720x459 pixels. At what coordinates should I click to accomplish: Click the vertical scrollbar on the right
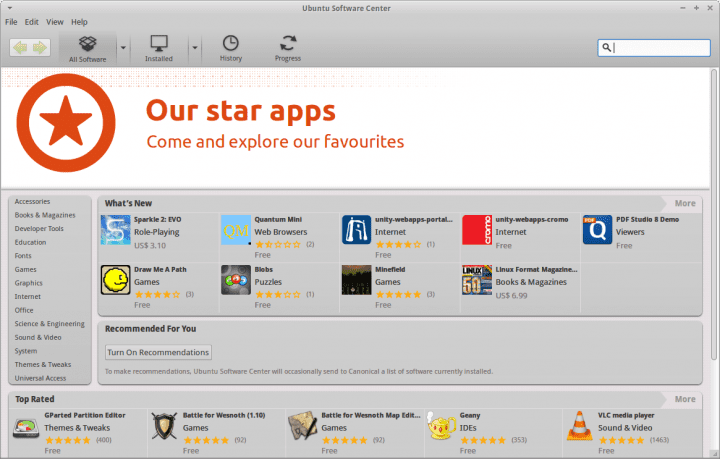coord(714,215)
